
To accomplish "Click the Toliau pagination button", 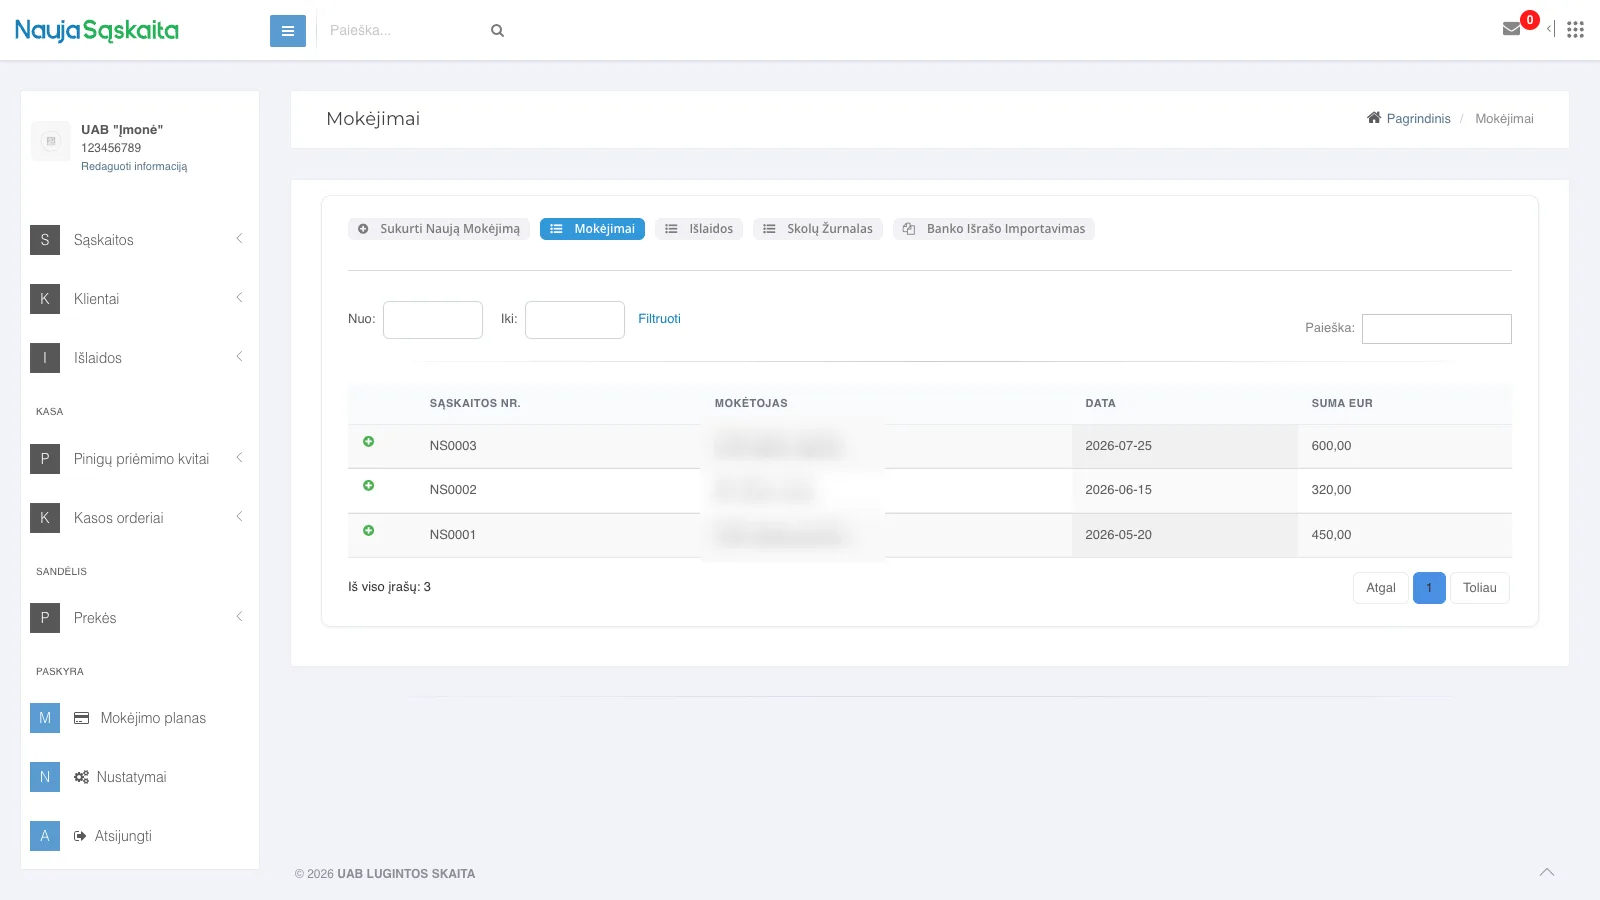I will (x=1480, y=588).
